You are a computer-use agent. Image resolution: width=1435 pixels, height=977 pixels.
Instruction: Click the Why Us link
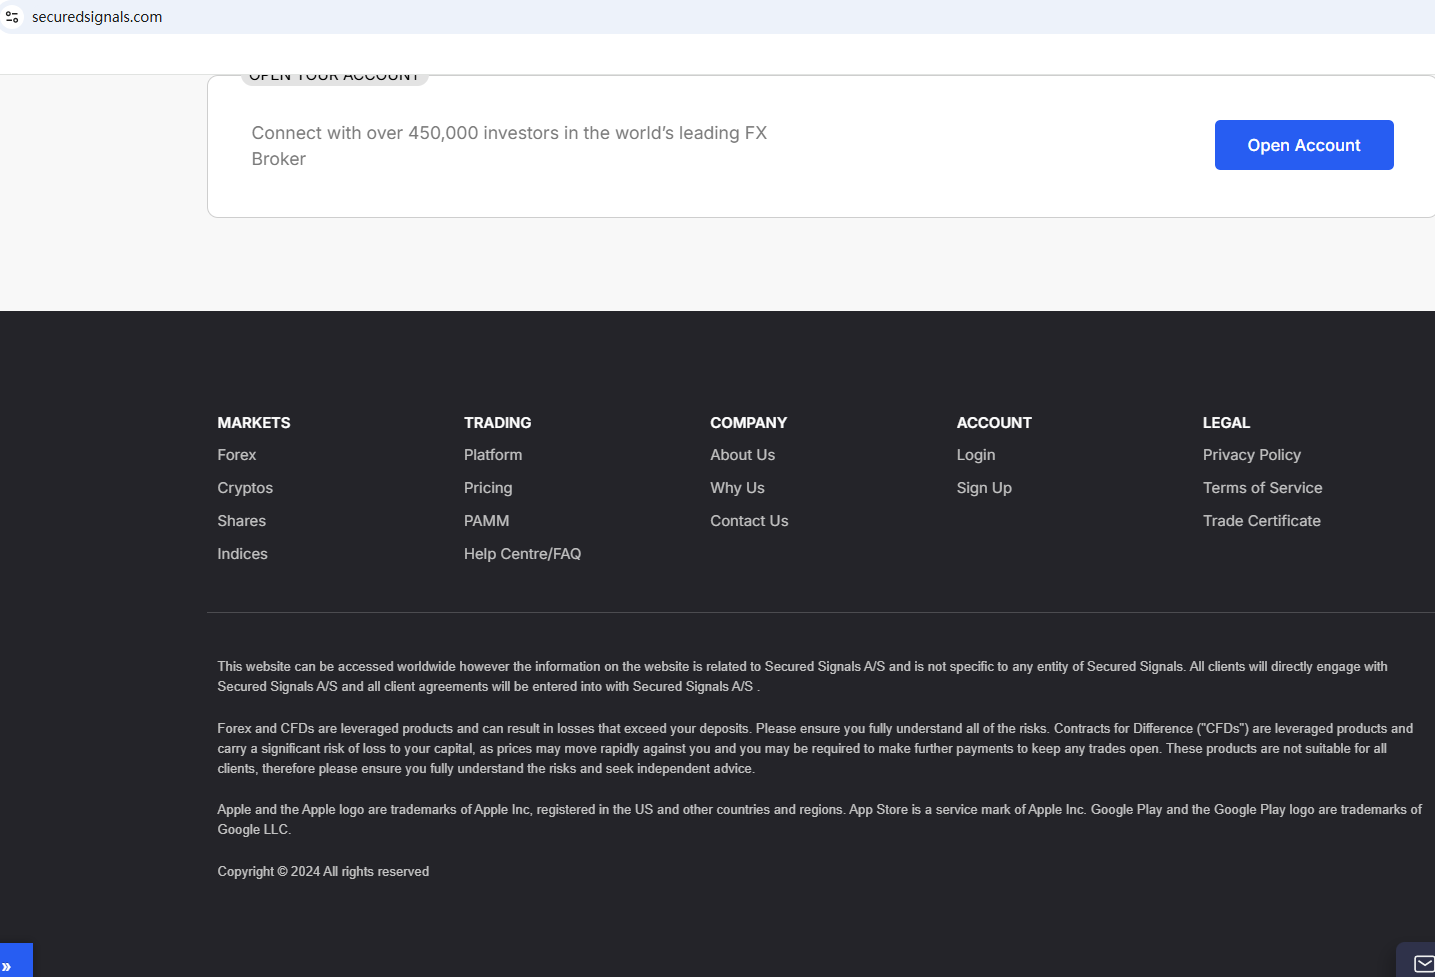737,488
